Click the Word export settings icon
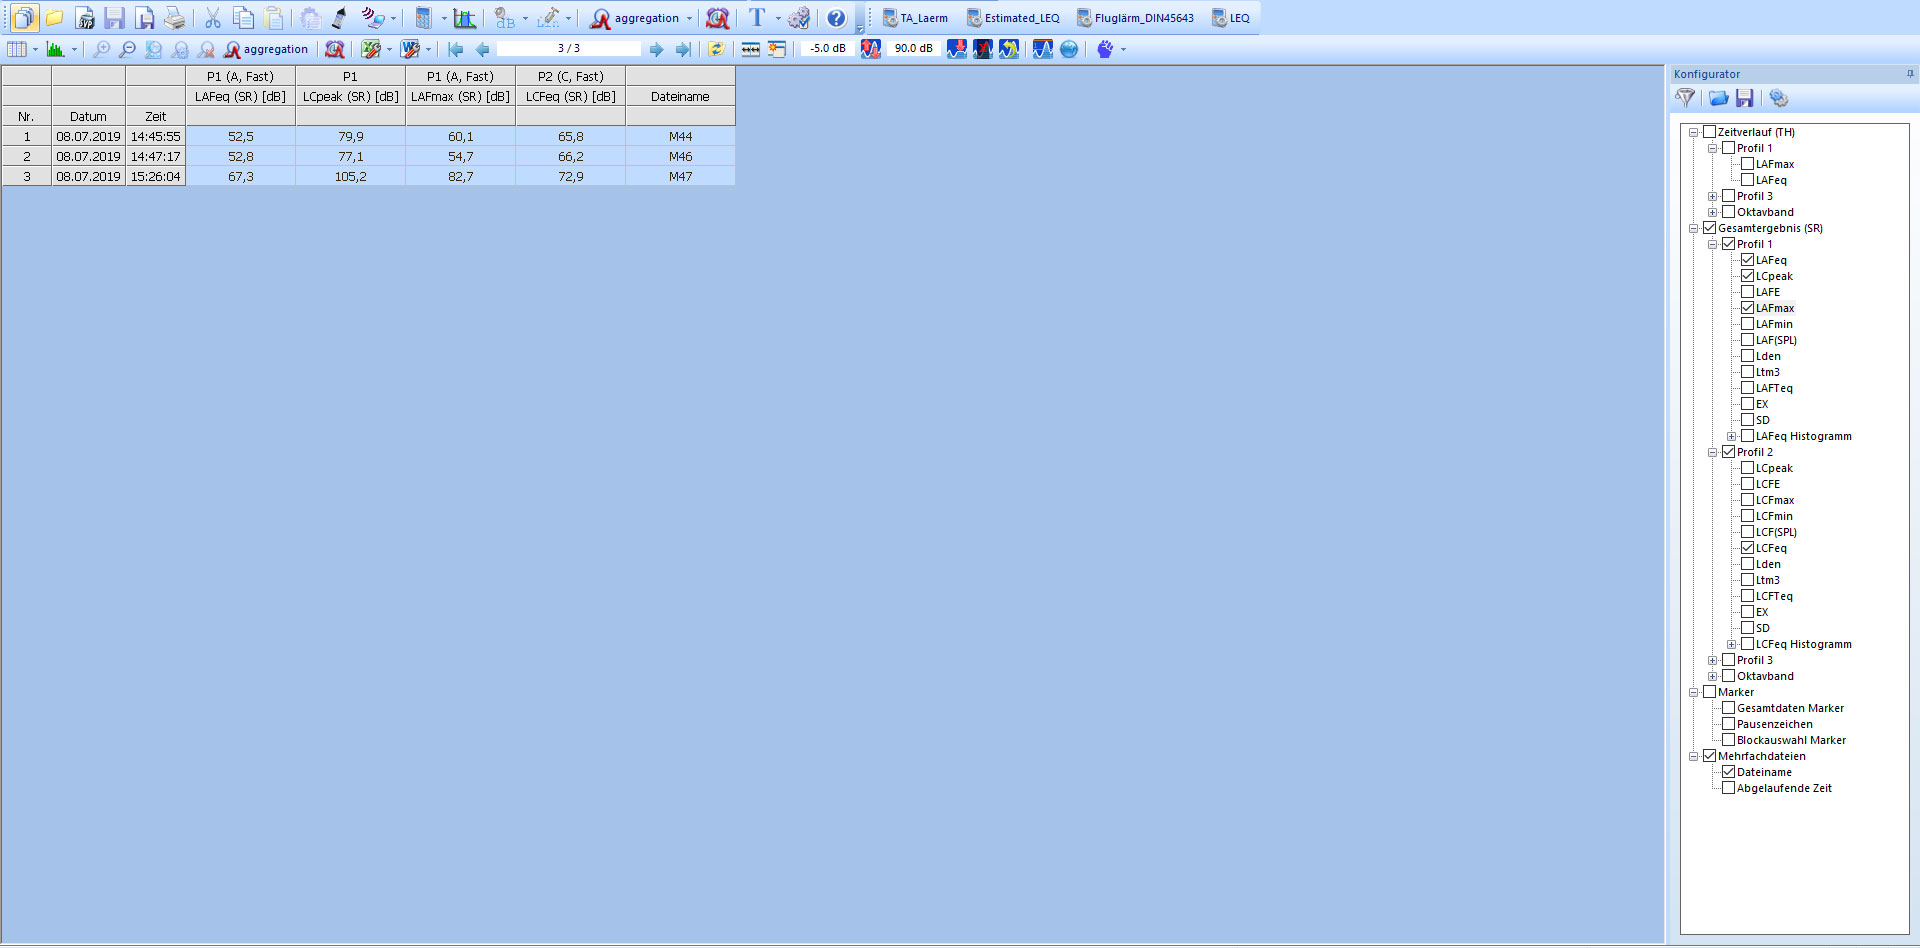This screenshot has width=1920, height=948. 410,49
